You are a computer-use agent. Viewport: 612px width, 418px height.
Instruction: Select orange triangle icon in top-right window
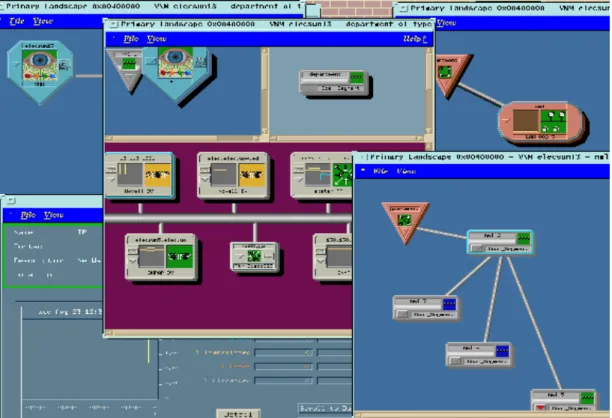click(453, 74)
